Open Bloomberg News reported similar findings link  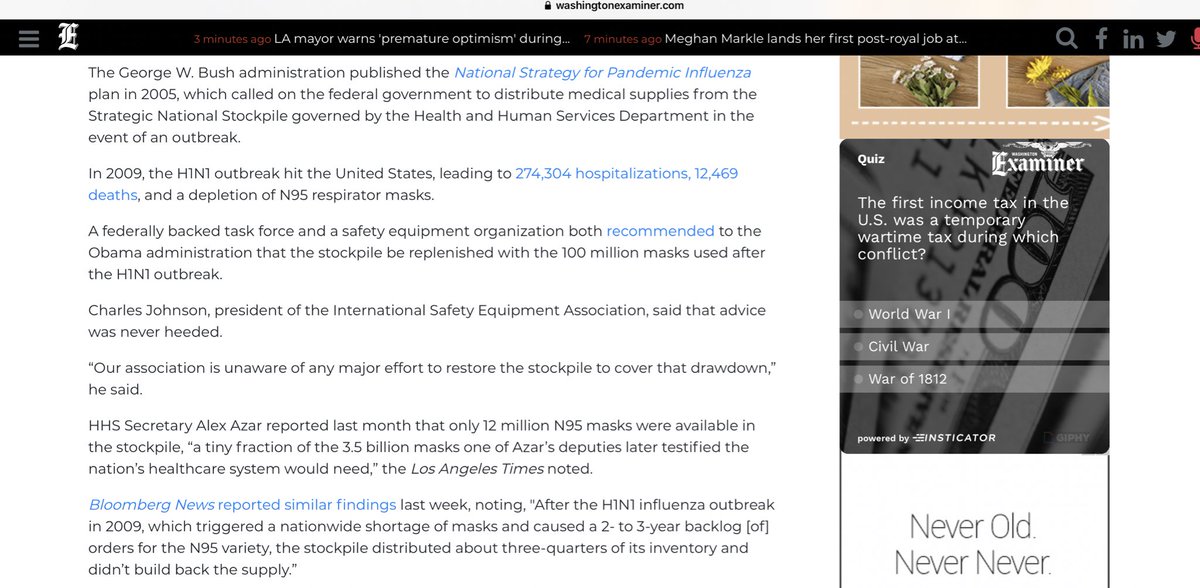242,505
